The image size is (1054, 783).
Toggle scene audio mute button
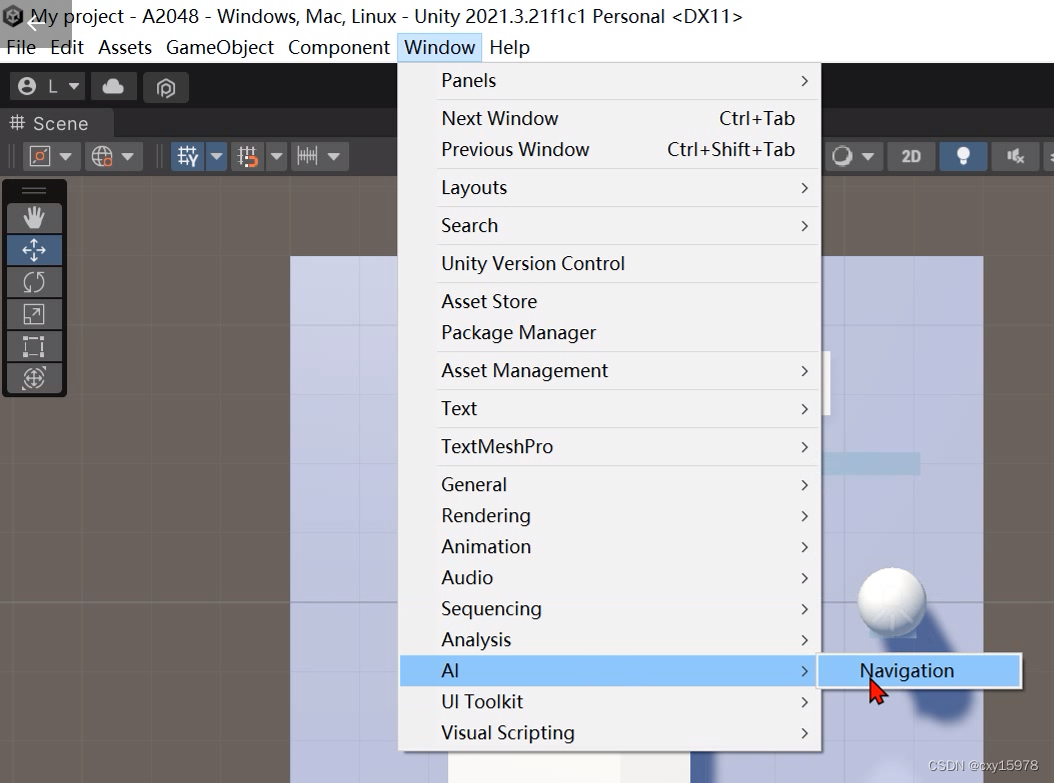click(1015, 157)
